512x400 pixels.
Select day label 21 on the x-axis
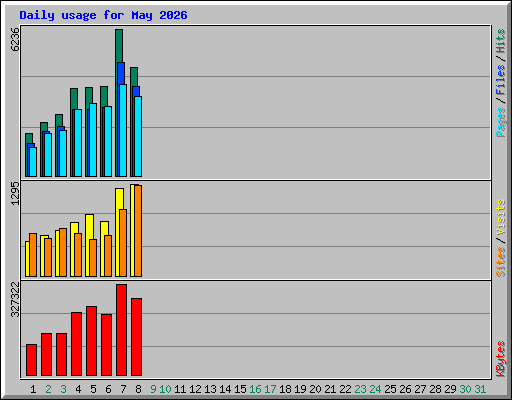(x=330, y=389)
